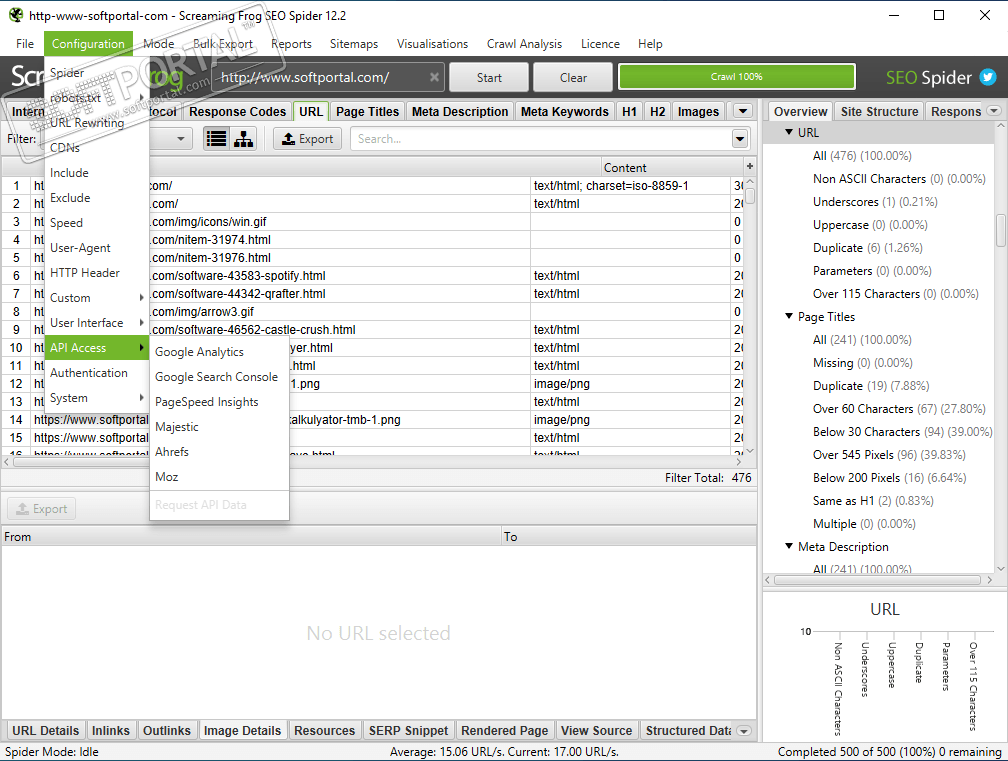
Task: Open the Visualisations menu
Action: point(433,44)
